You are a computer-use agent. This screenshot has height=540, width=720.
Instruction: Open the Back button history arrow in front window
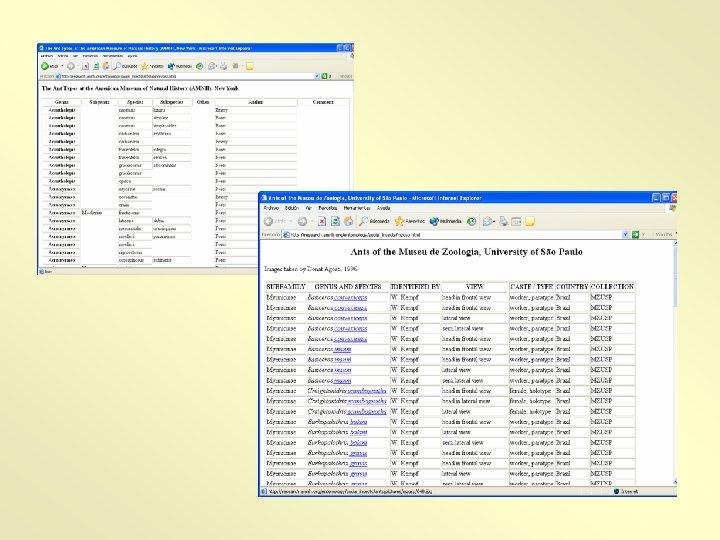click(x=292, y=221)
